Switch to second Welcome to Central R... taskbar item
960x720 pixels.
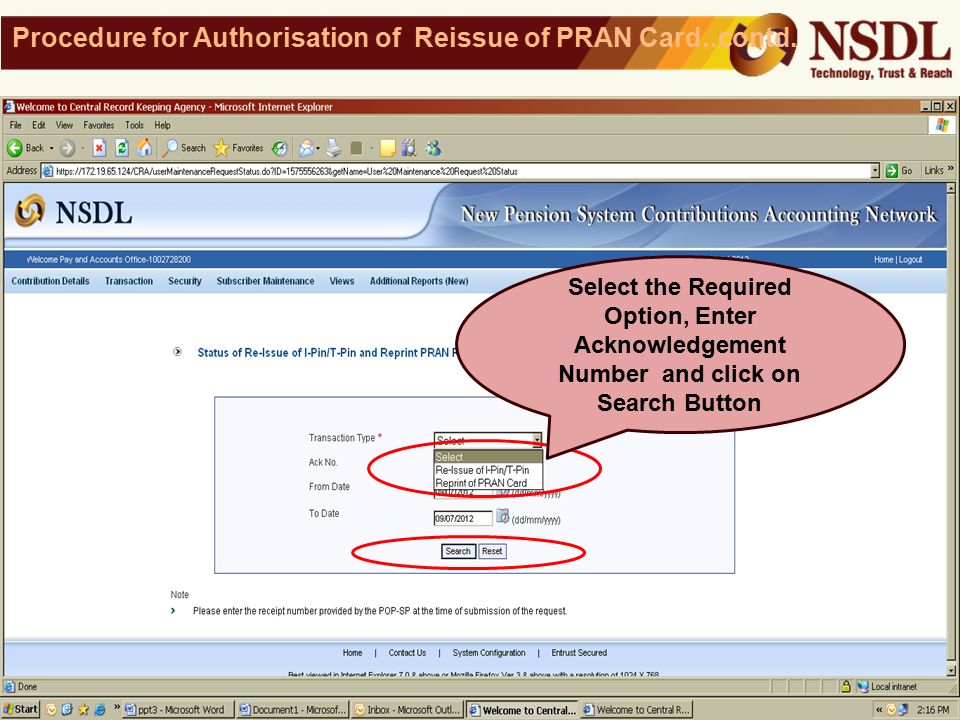(x=637, y=710)
